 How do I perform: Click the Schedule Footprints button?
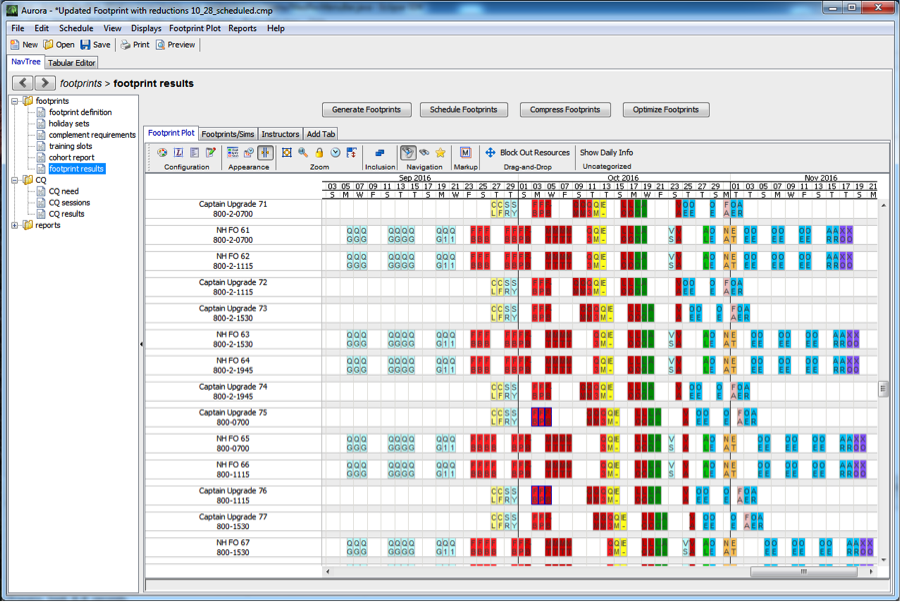[x=463, y=110]
